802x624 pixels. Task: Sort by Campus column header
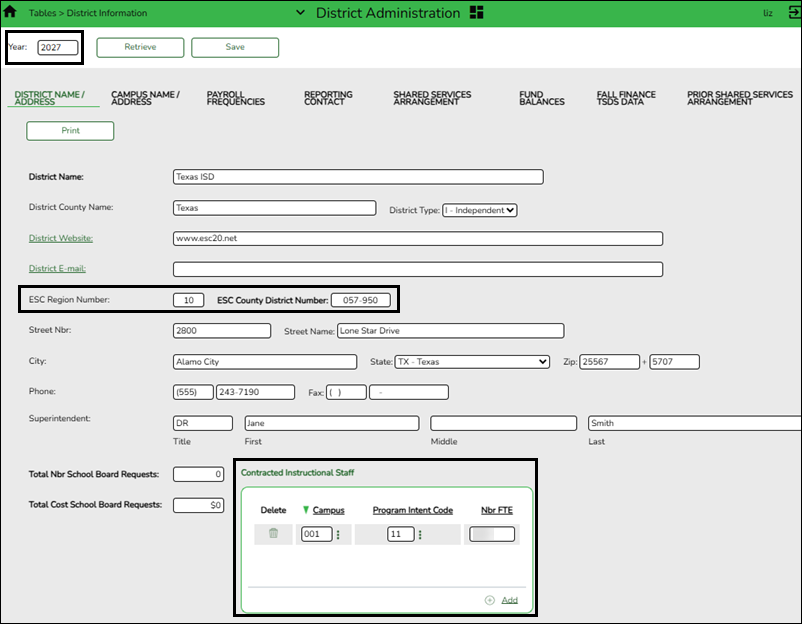(x=328, y=510)
